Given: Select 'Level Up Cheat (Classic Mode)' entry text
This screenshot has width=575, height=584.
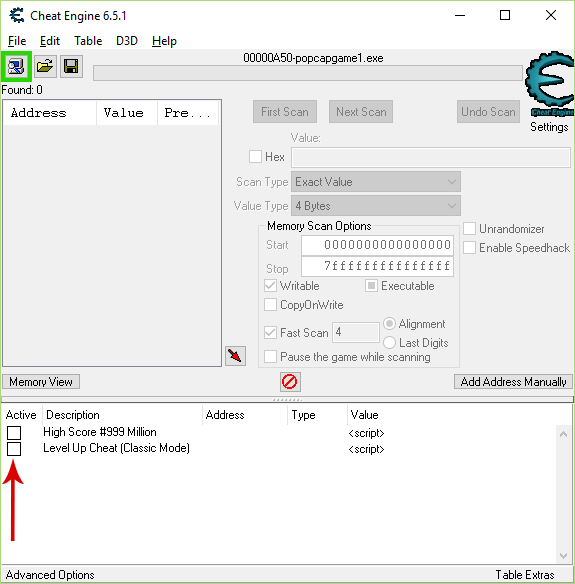Looking at the screenshot, I should (x=117, y=448).
